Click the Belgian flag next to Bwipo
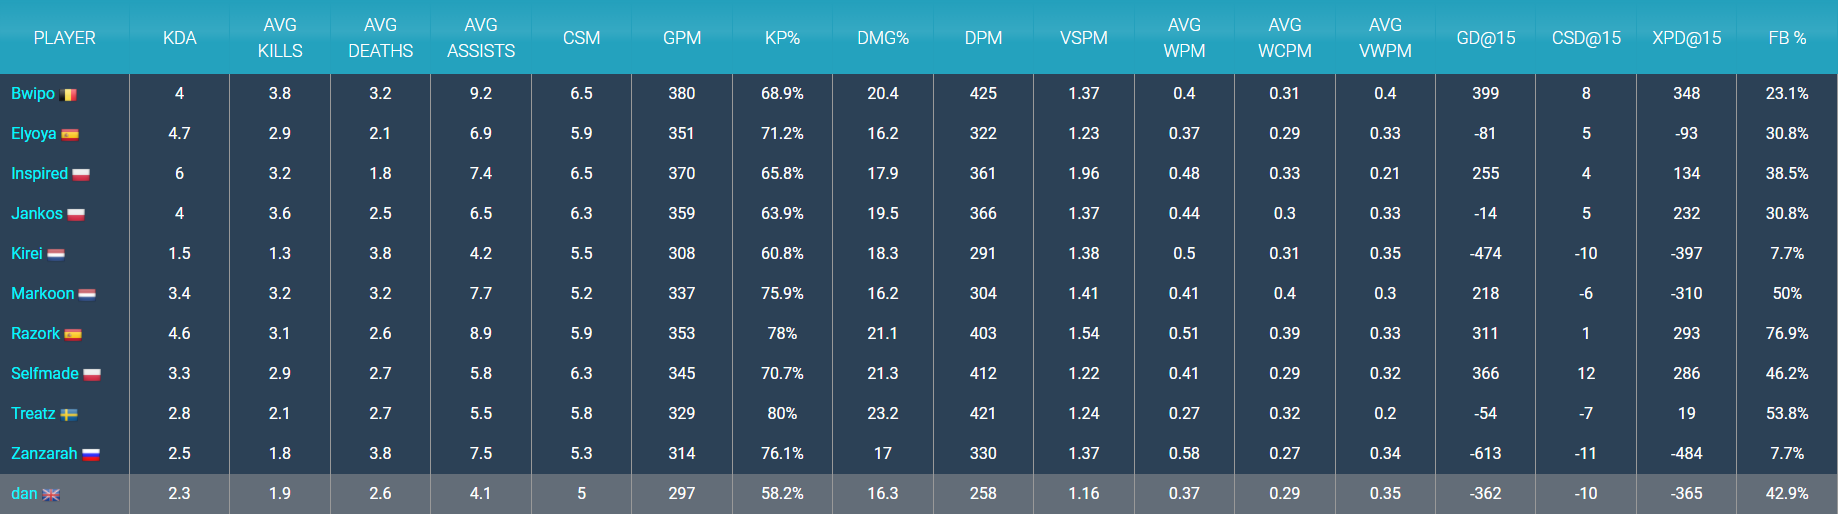The image size is (1838, 514). [x=69, y=95]
